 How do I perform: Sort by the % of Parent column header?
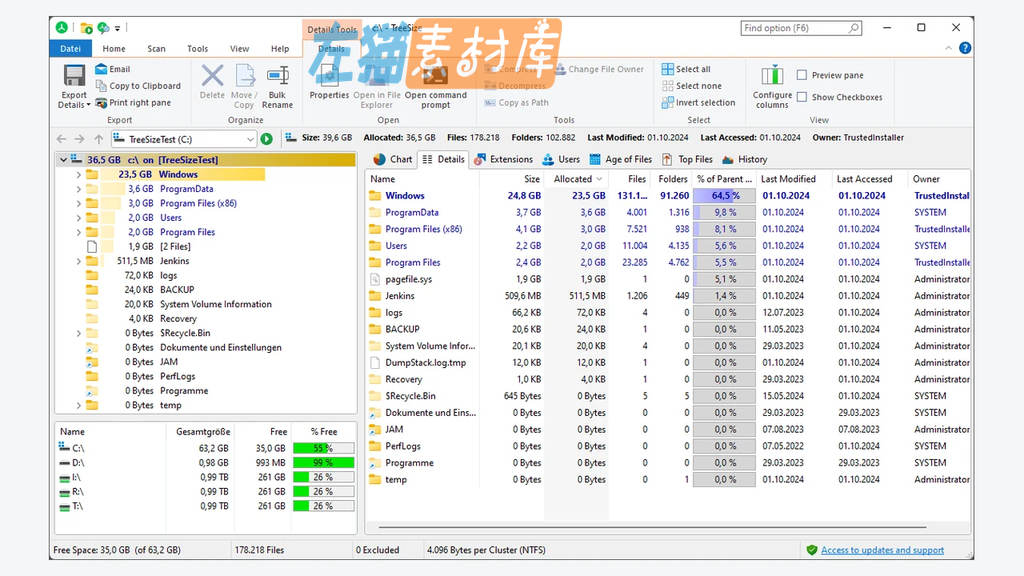(724, 179)
